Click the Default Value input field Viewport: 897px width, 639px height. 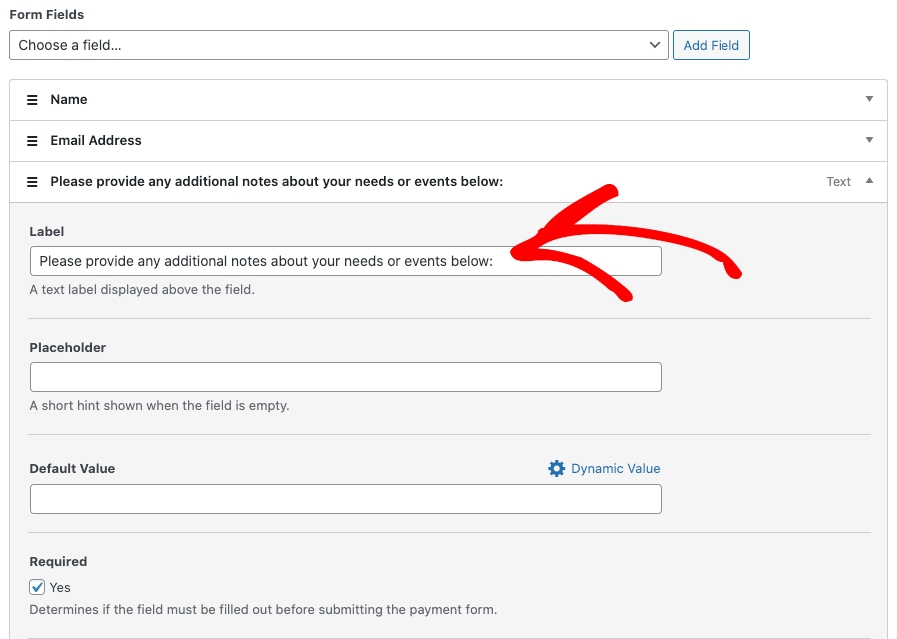click(x=345, y=499)
